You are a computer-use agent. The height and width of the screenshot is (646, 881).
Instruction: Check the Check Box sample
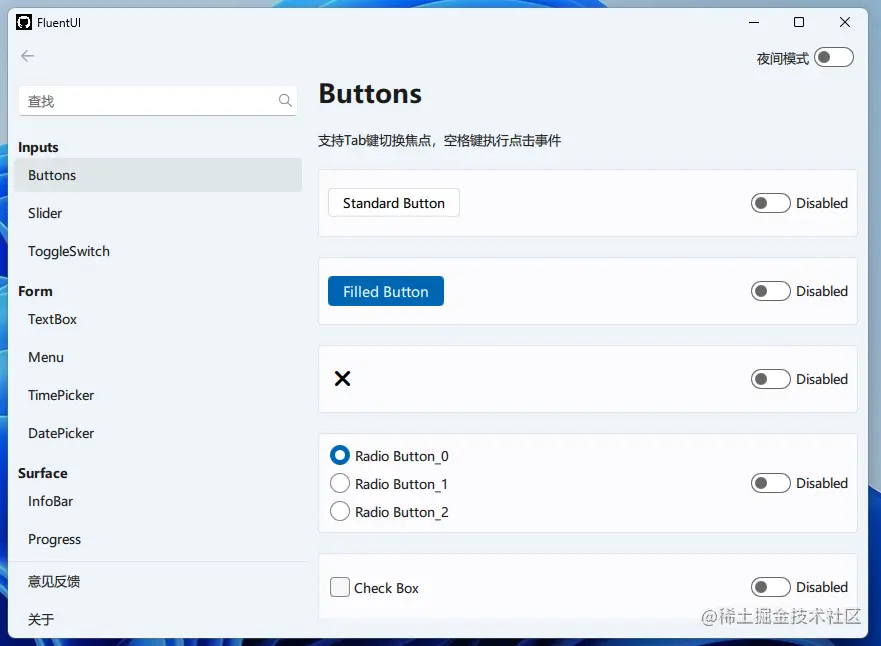pos(339,588)
